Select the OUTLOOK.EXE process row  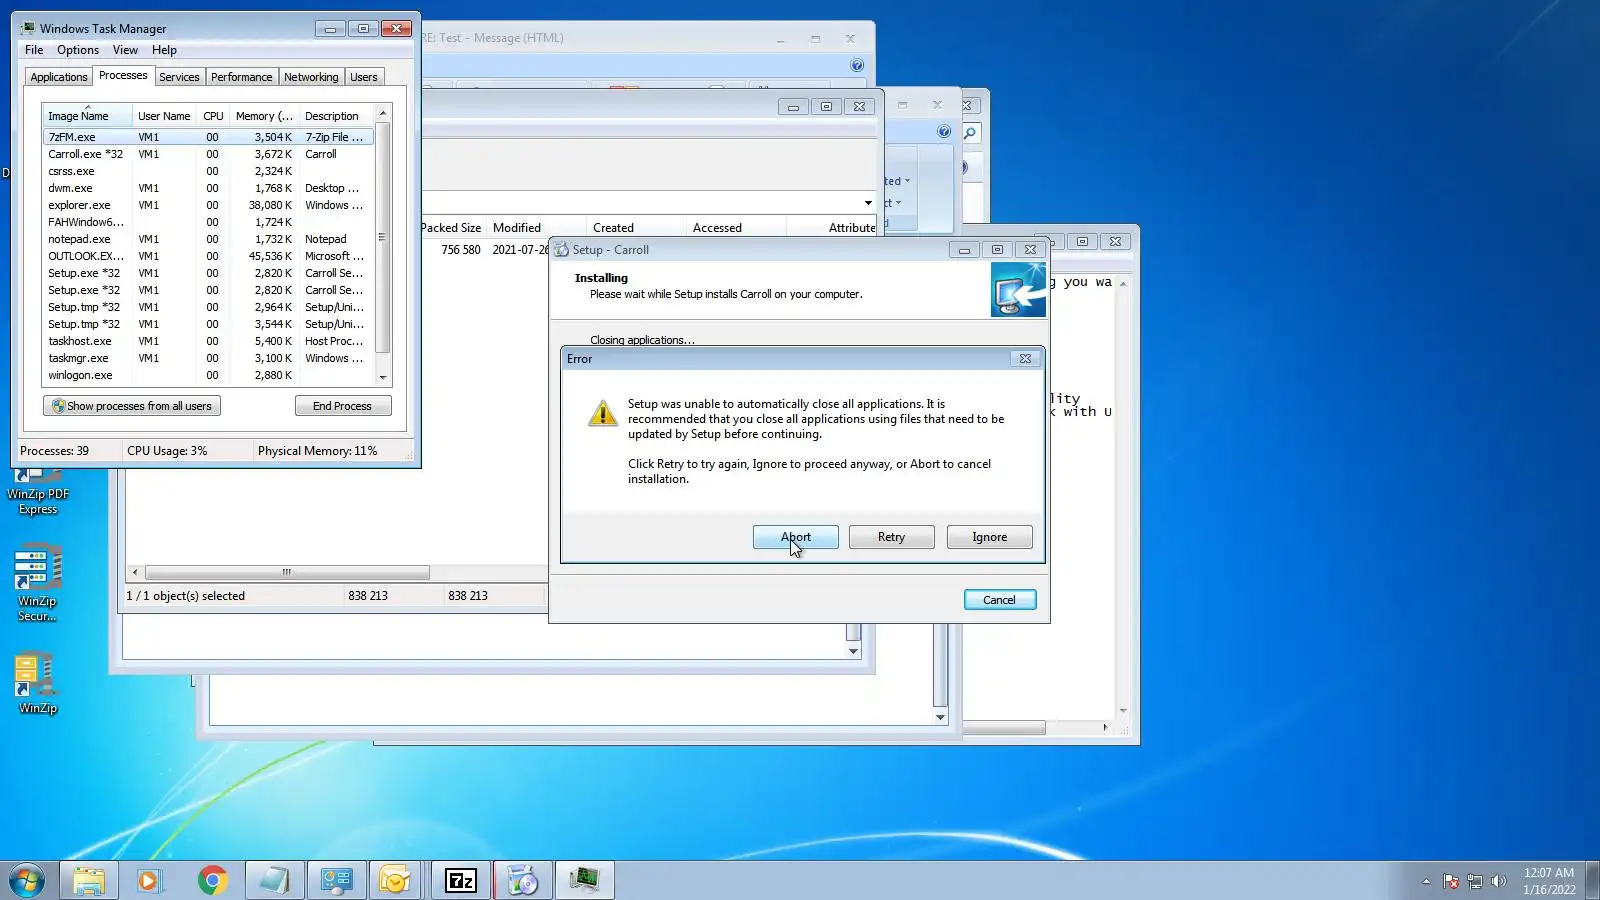point(208,256)
